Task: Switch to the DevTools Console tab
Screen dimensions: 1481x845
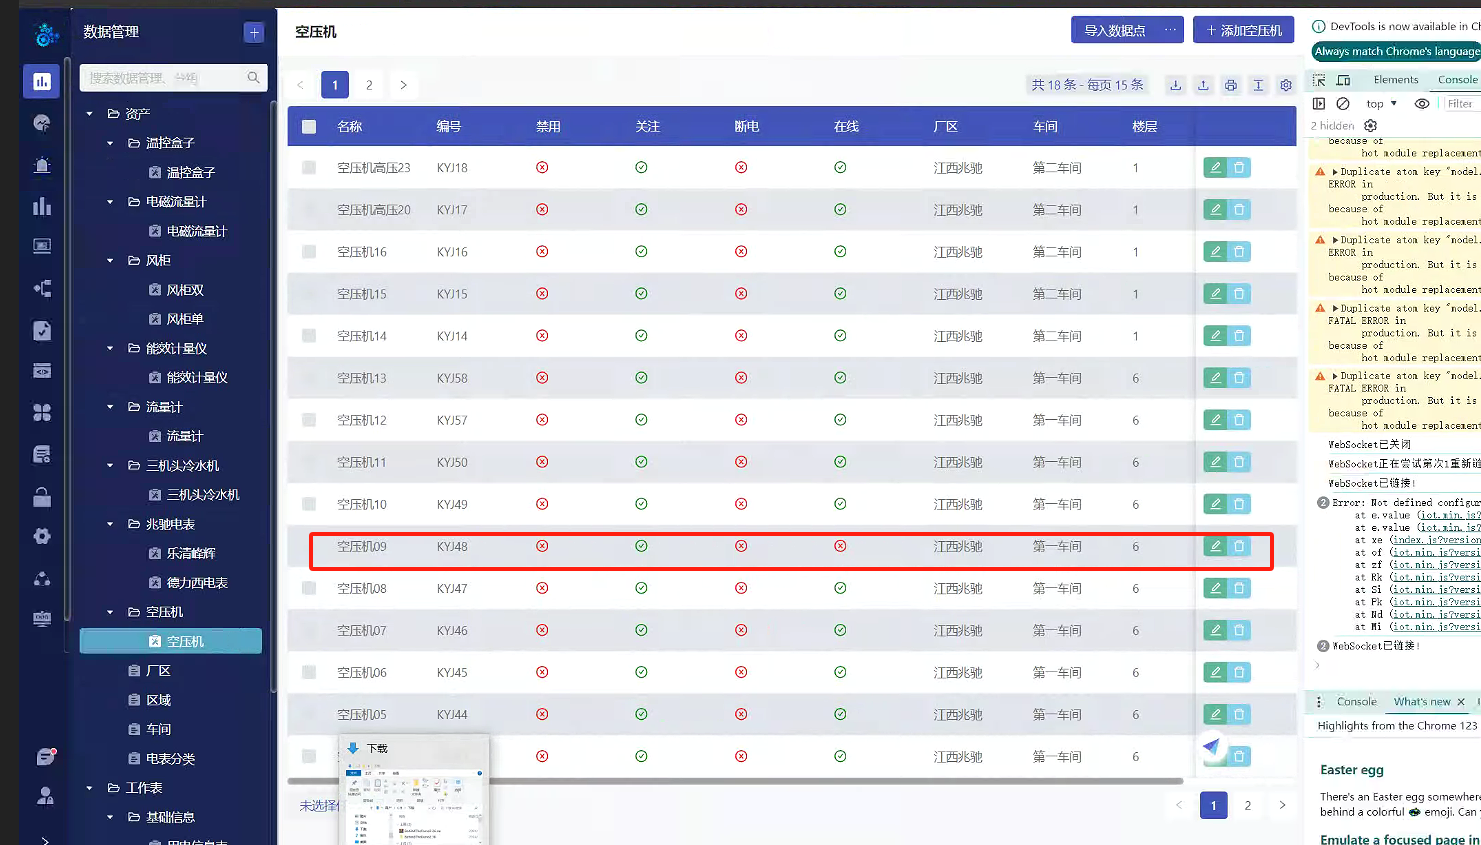Action: point(1457,80)
